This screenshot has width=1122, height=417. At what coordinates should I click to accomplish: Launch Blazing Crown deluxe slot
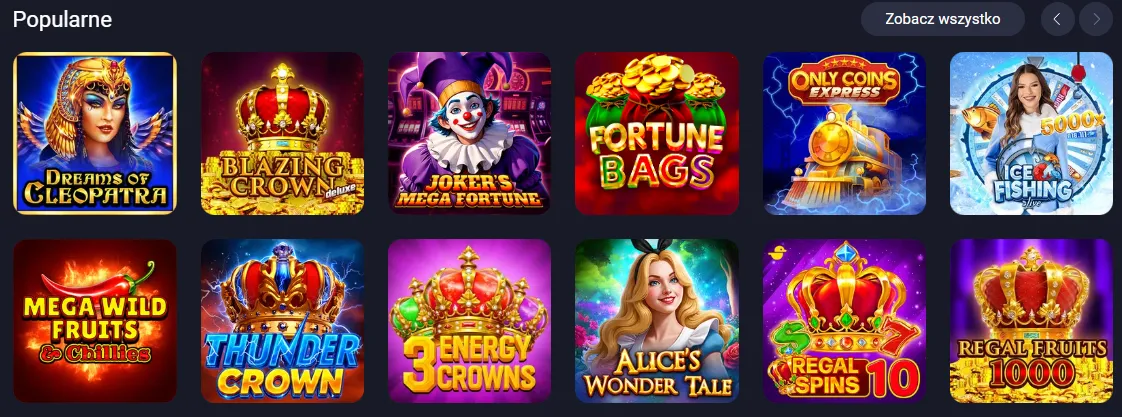(x=282, y=133)
